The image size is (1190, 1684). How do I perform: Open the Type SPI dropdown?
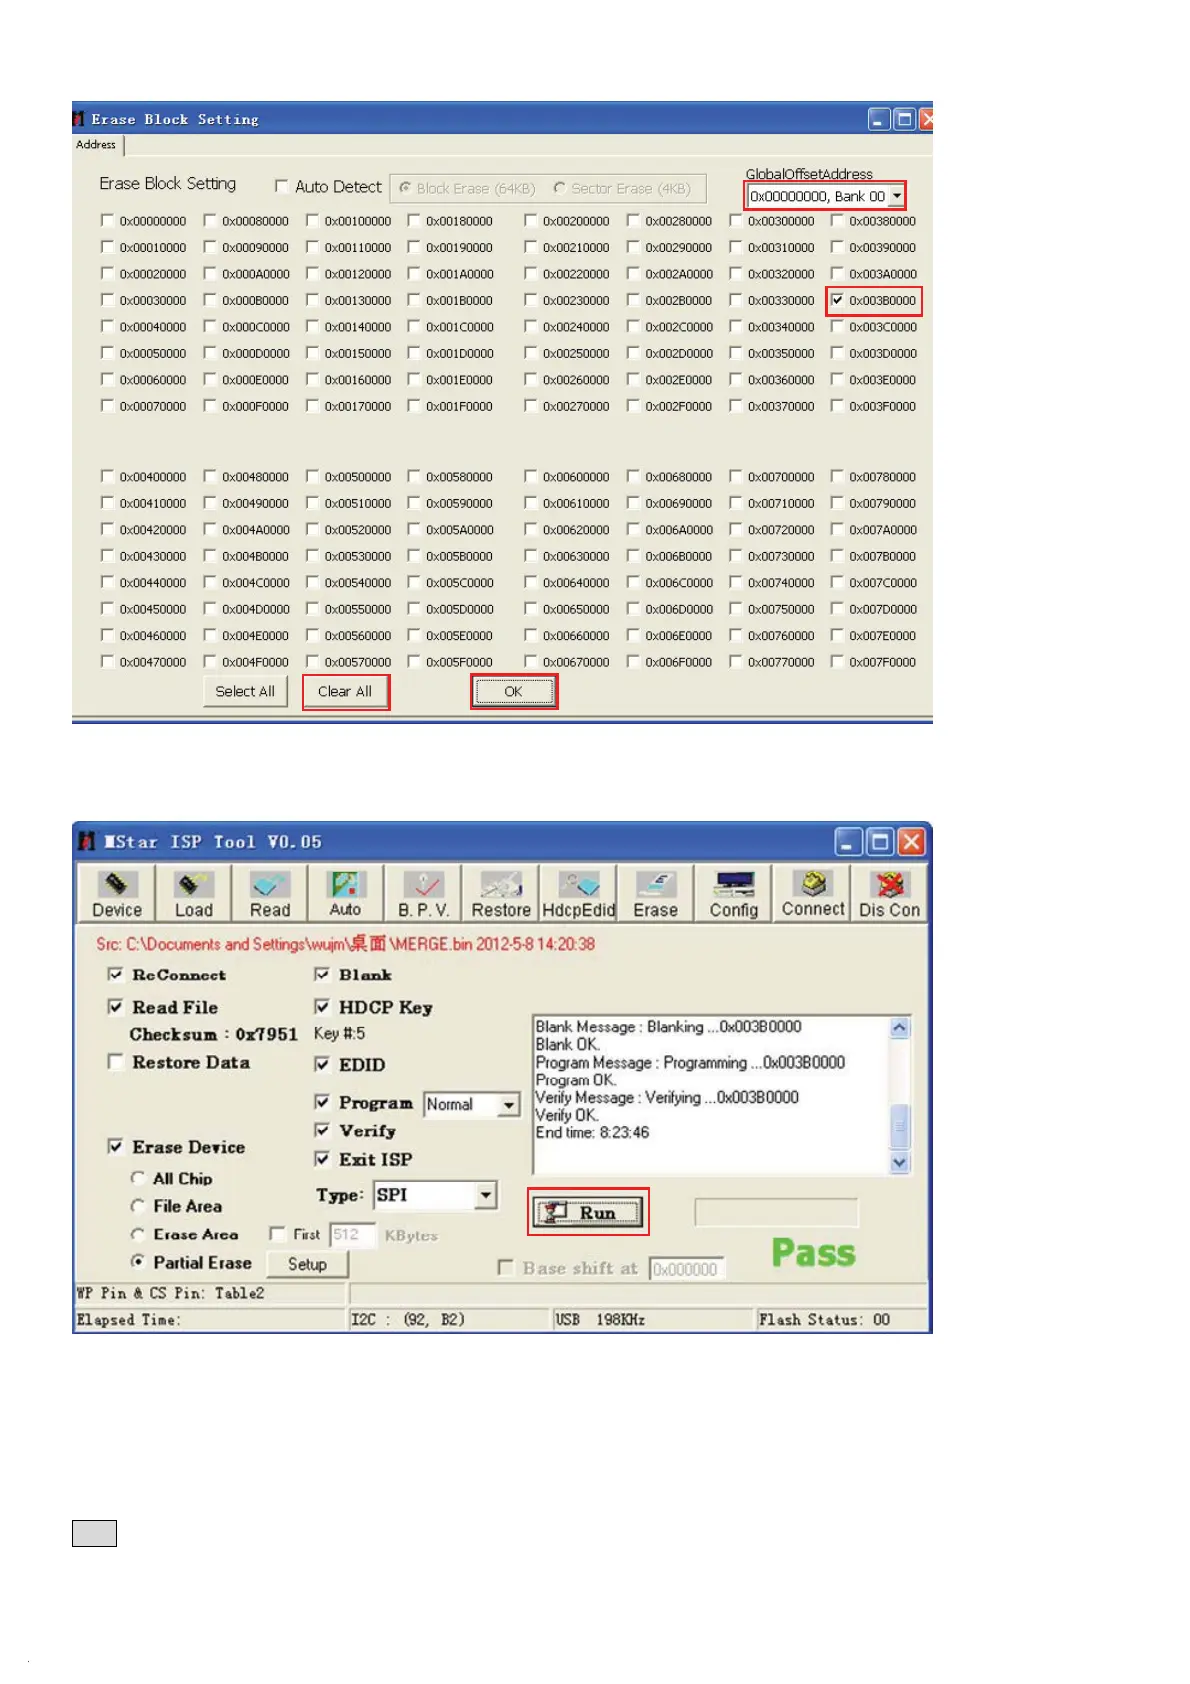point(486,1195)
